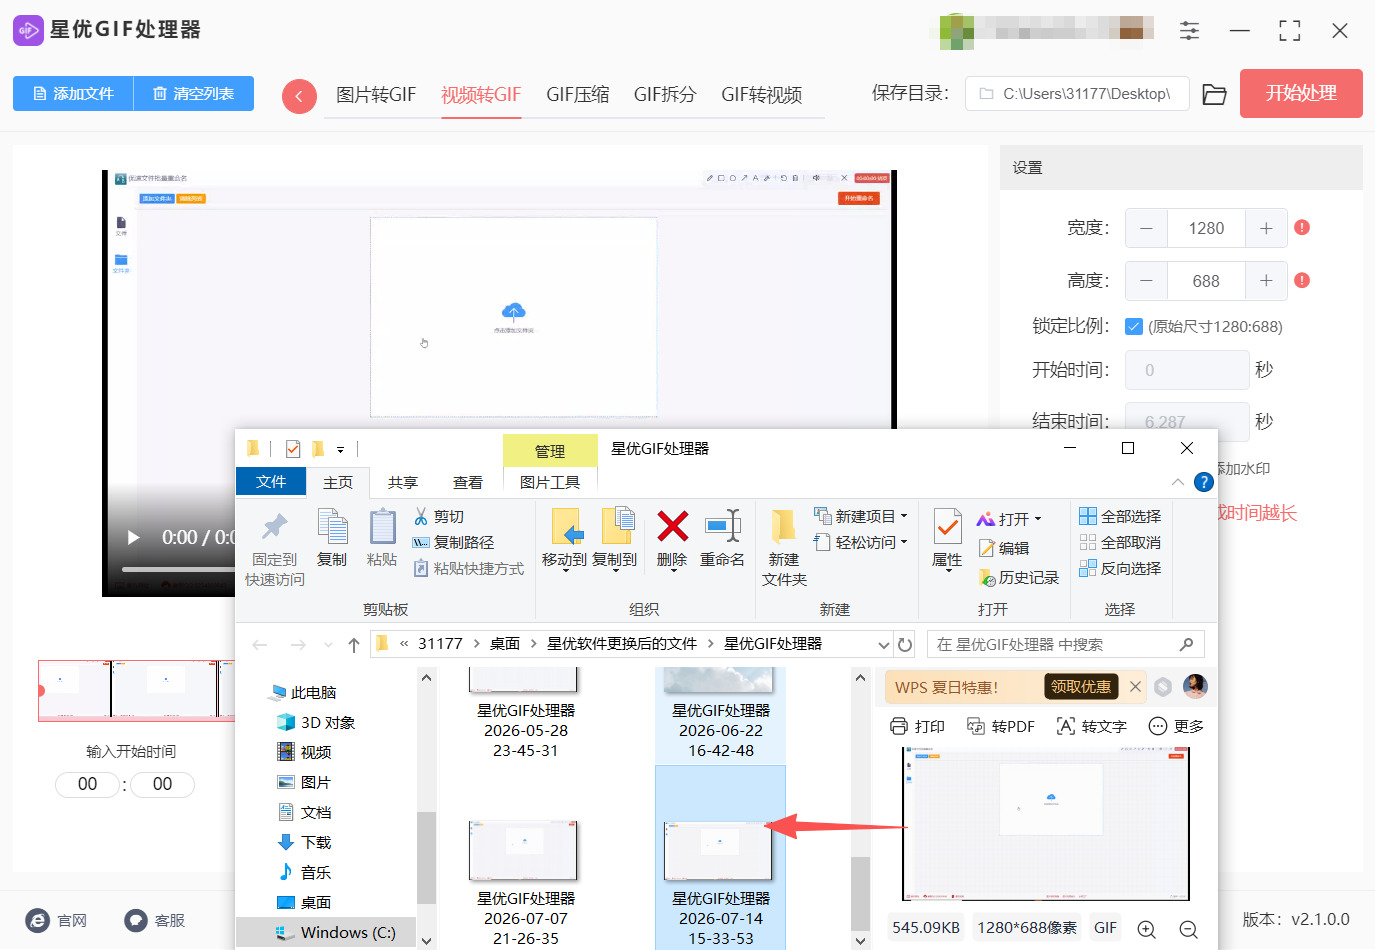Image resolution: width=1375 pixels, height=950 pixels.
Task: Select the 主页 ribbon tab
Action: coord(338,482)
